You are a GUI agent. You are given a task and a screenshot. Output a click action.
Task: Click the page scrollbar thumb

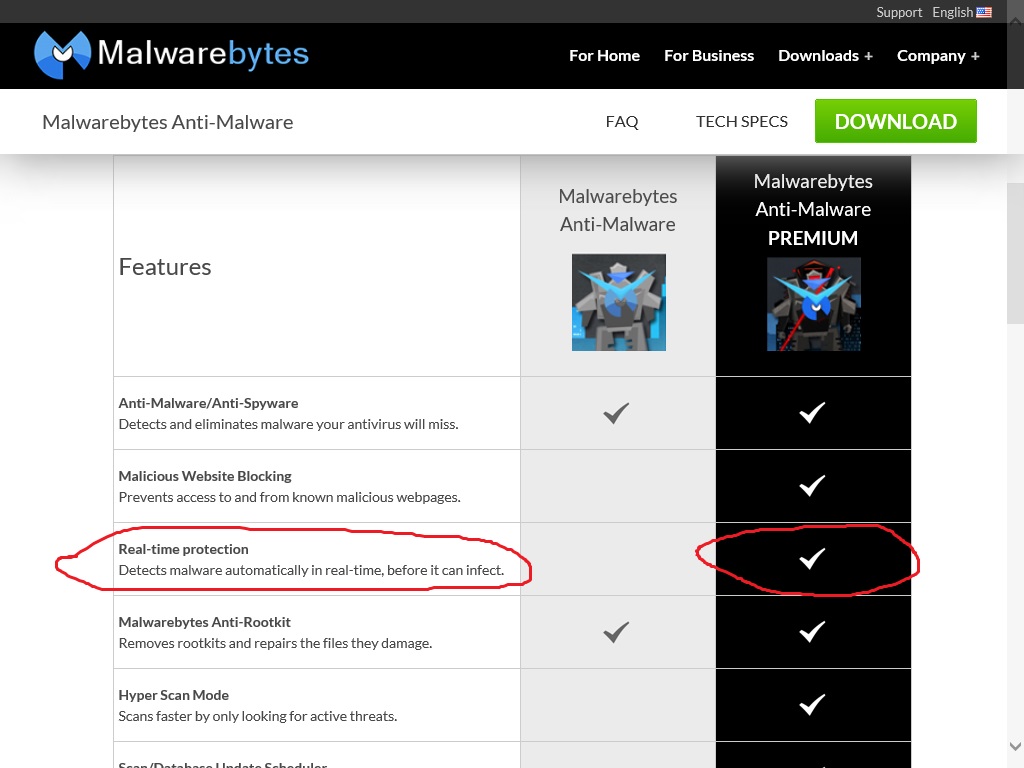(1016, 253)
